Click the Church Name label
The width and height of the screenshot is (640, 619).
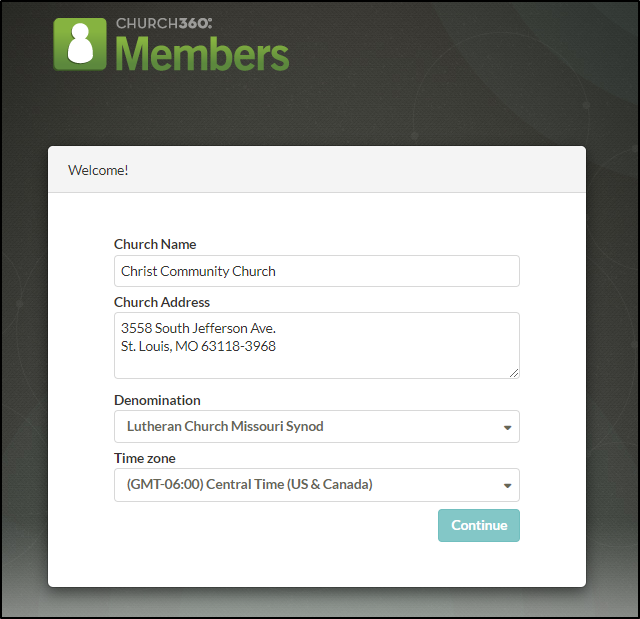tap(155, 244)
